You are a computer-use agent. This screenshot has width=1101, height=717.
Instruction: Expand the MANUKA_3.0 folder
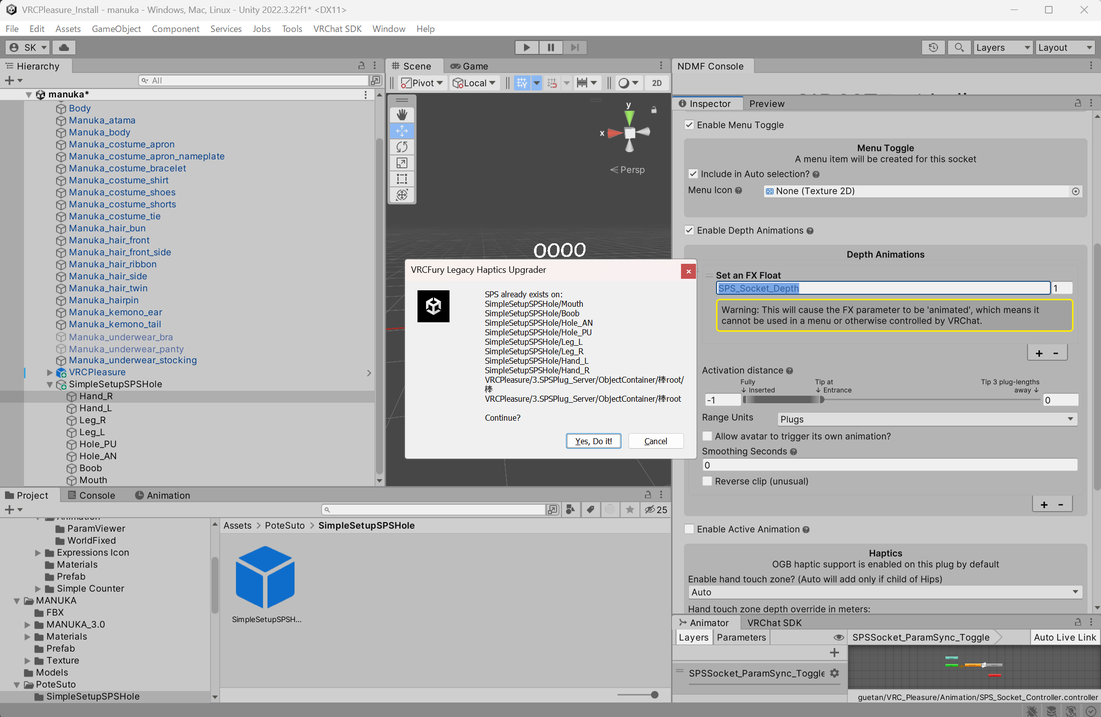[x=27, y=624]
